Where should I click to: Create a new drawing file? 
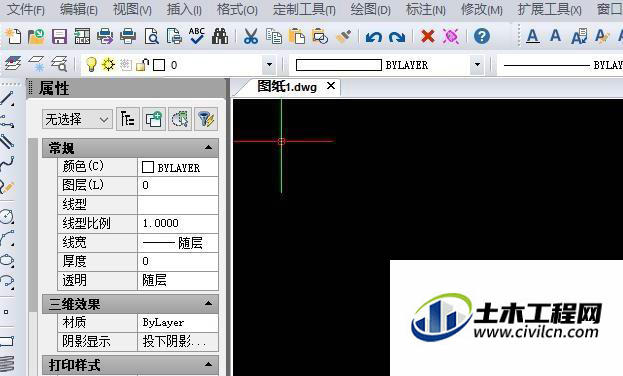coord(13,36)
